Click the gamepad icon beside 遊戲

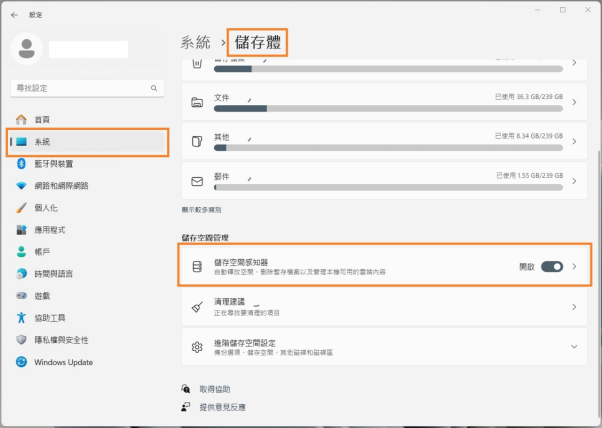(x=22, y=296)
